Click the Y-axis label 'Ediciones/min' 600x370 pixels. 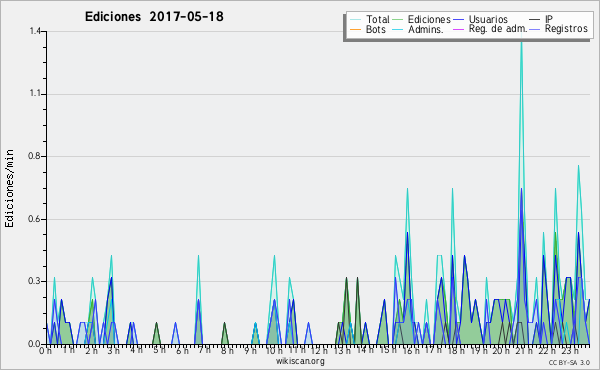[9, 188]
